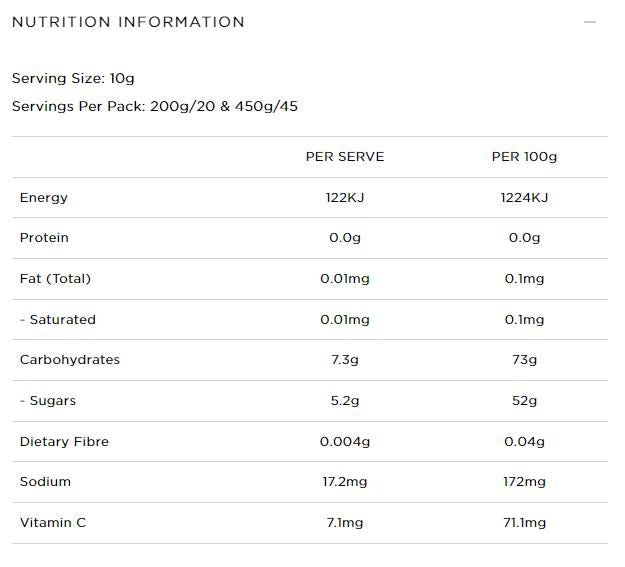Click the 1224KJ energy per 100g value

coord(524,198)
